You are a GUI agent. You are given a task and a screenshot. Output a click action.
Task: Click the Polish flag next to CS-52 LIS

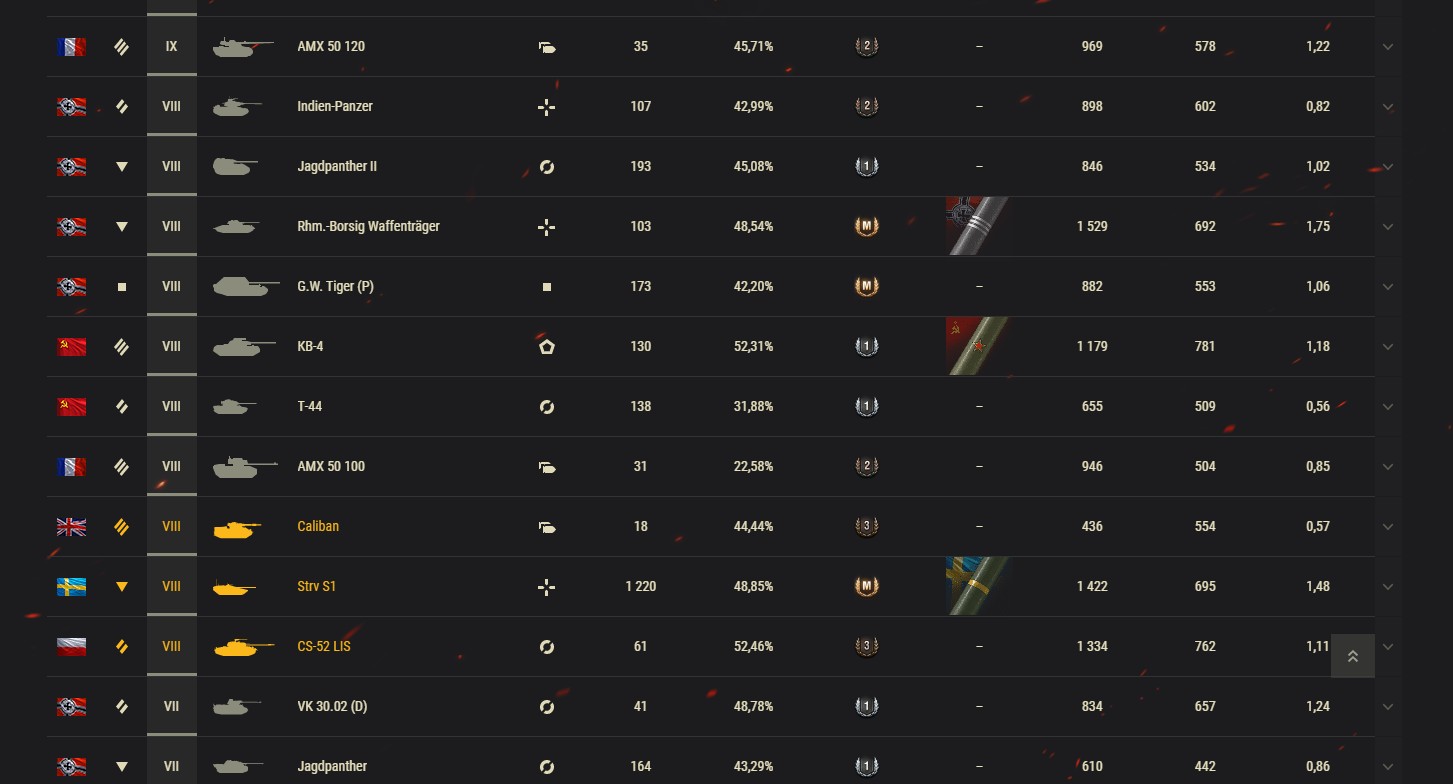71,647
